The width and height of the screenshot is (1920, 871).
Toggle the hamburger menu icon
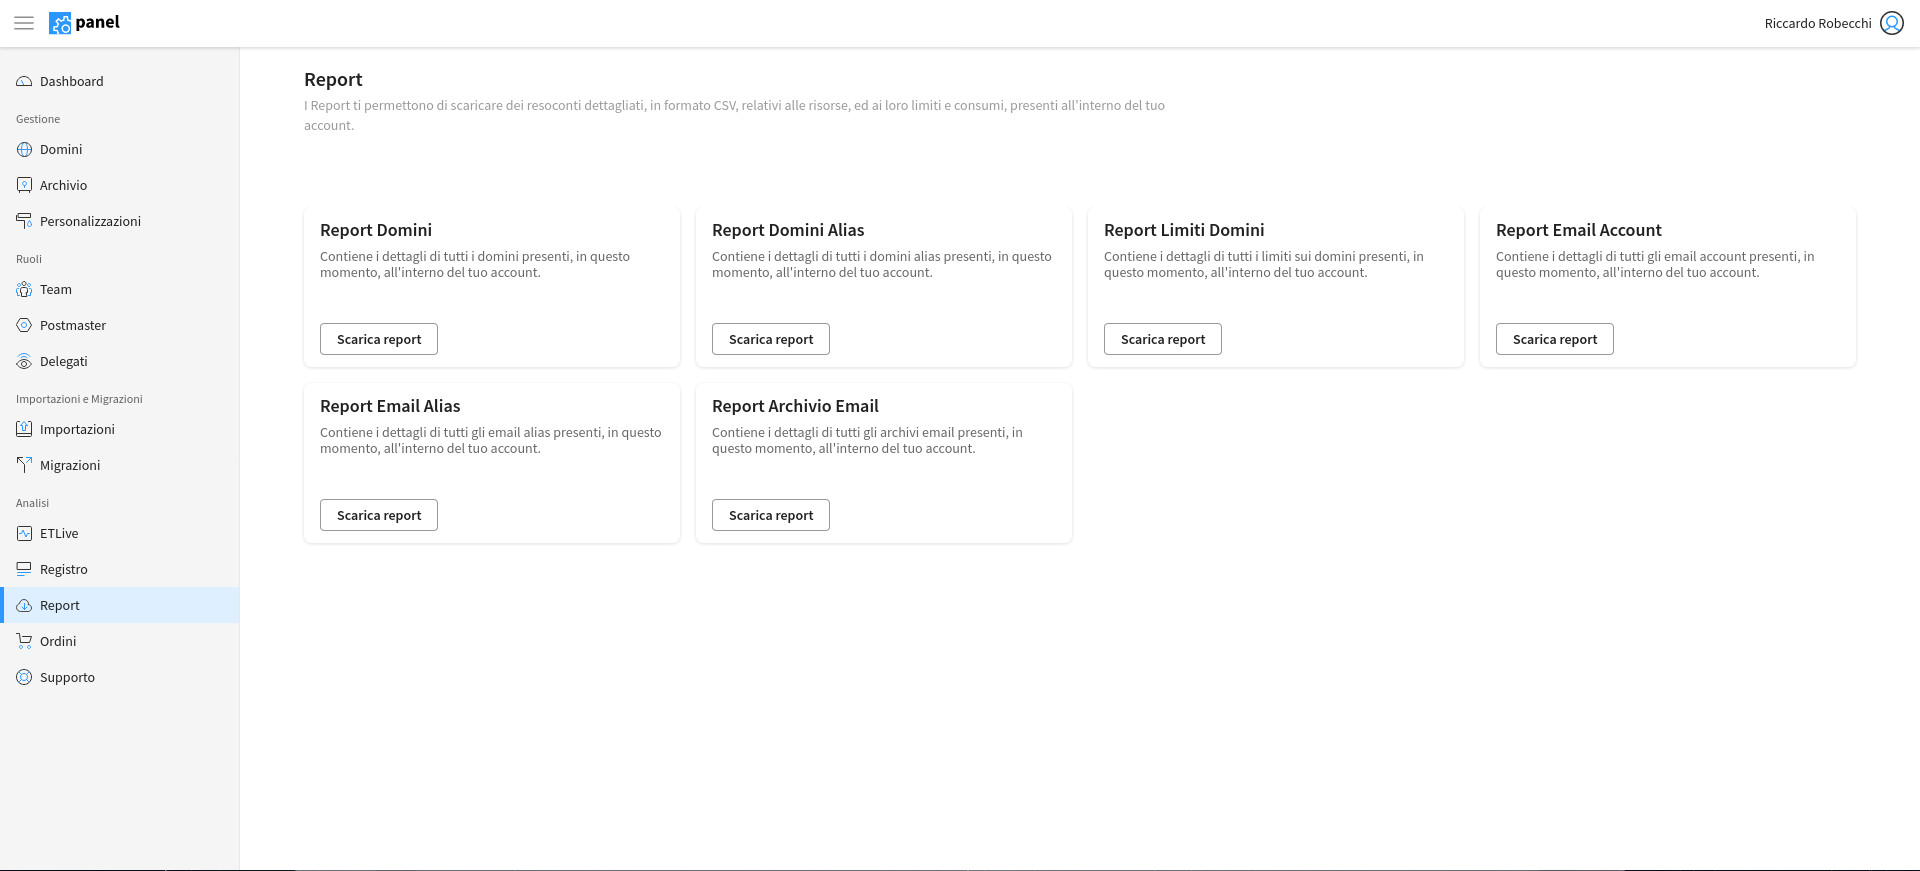24,23
